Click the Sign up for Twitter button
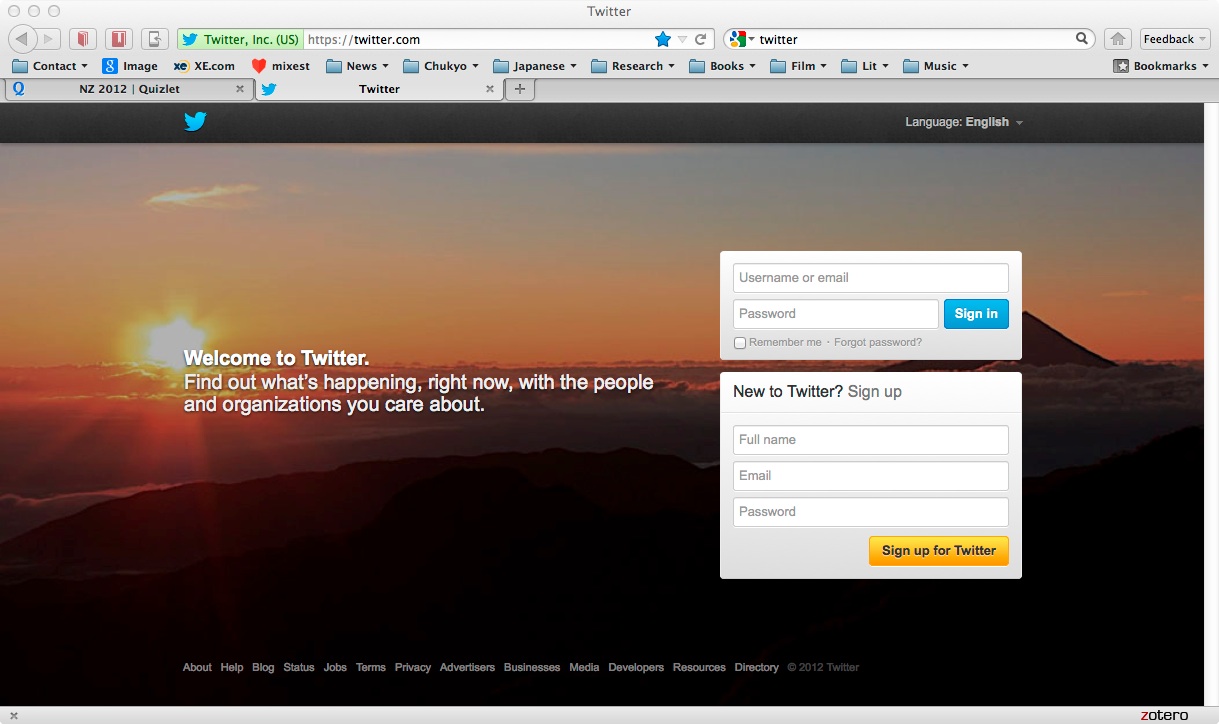The image size is (1219, 724). [939, 551]
